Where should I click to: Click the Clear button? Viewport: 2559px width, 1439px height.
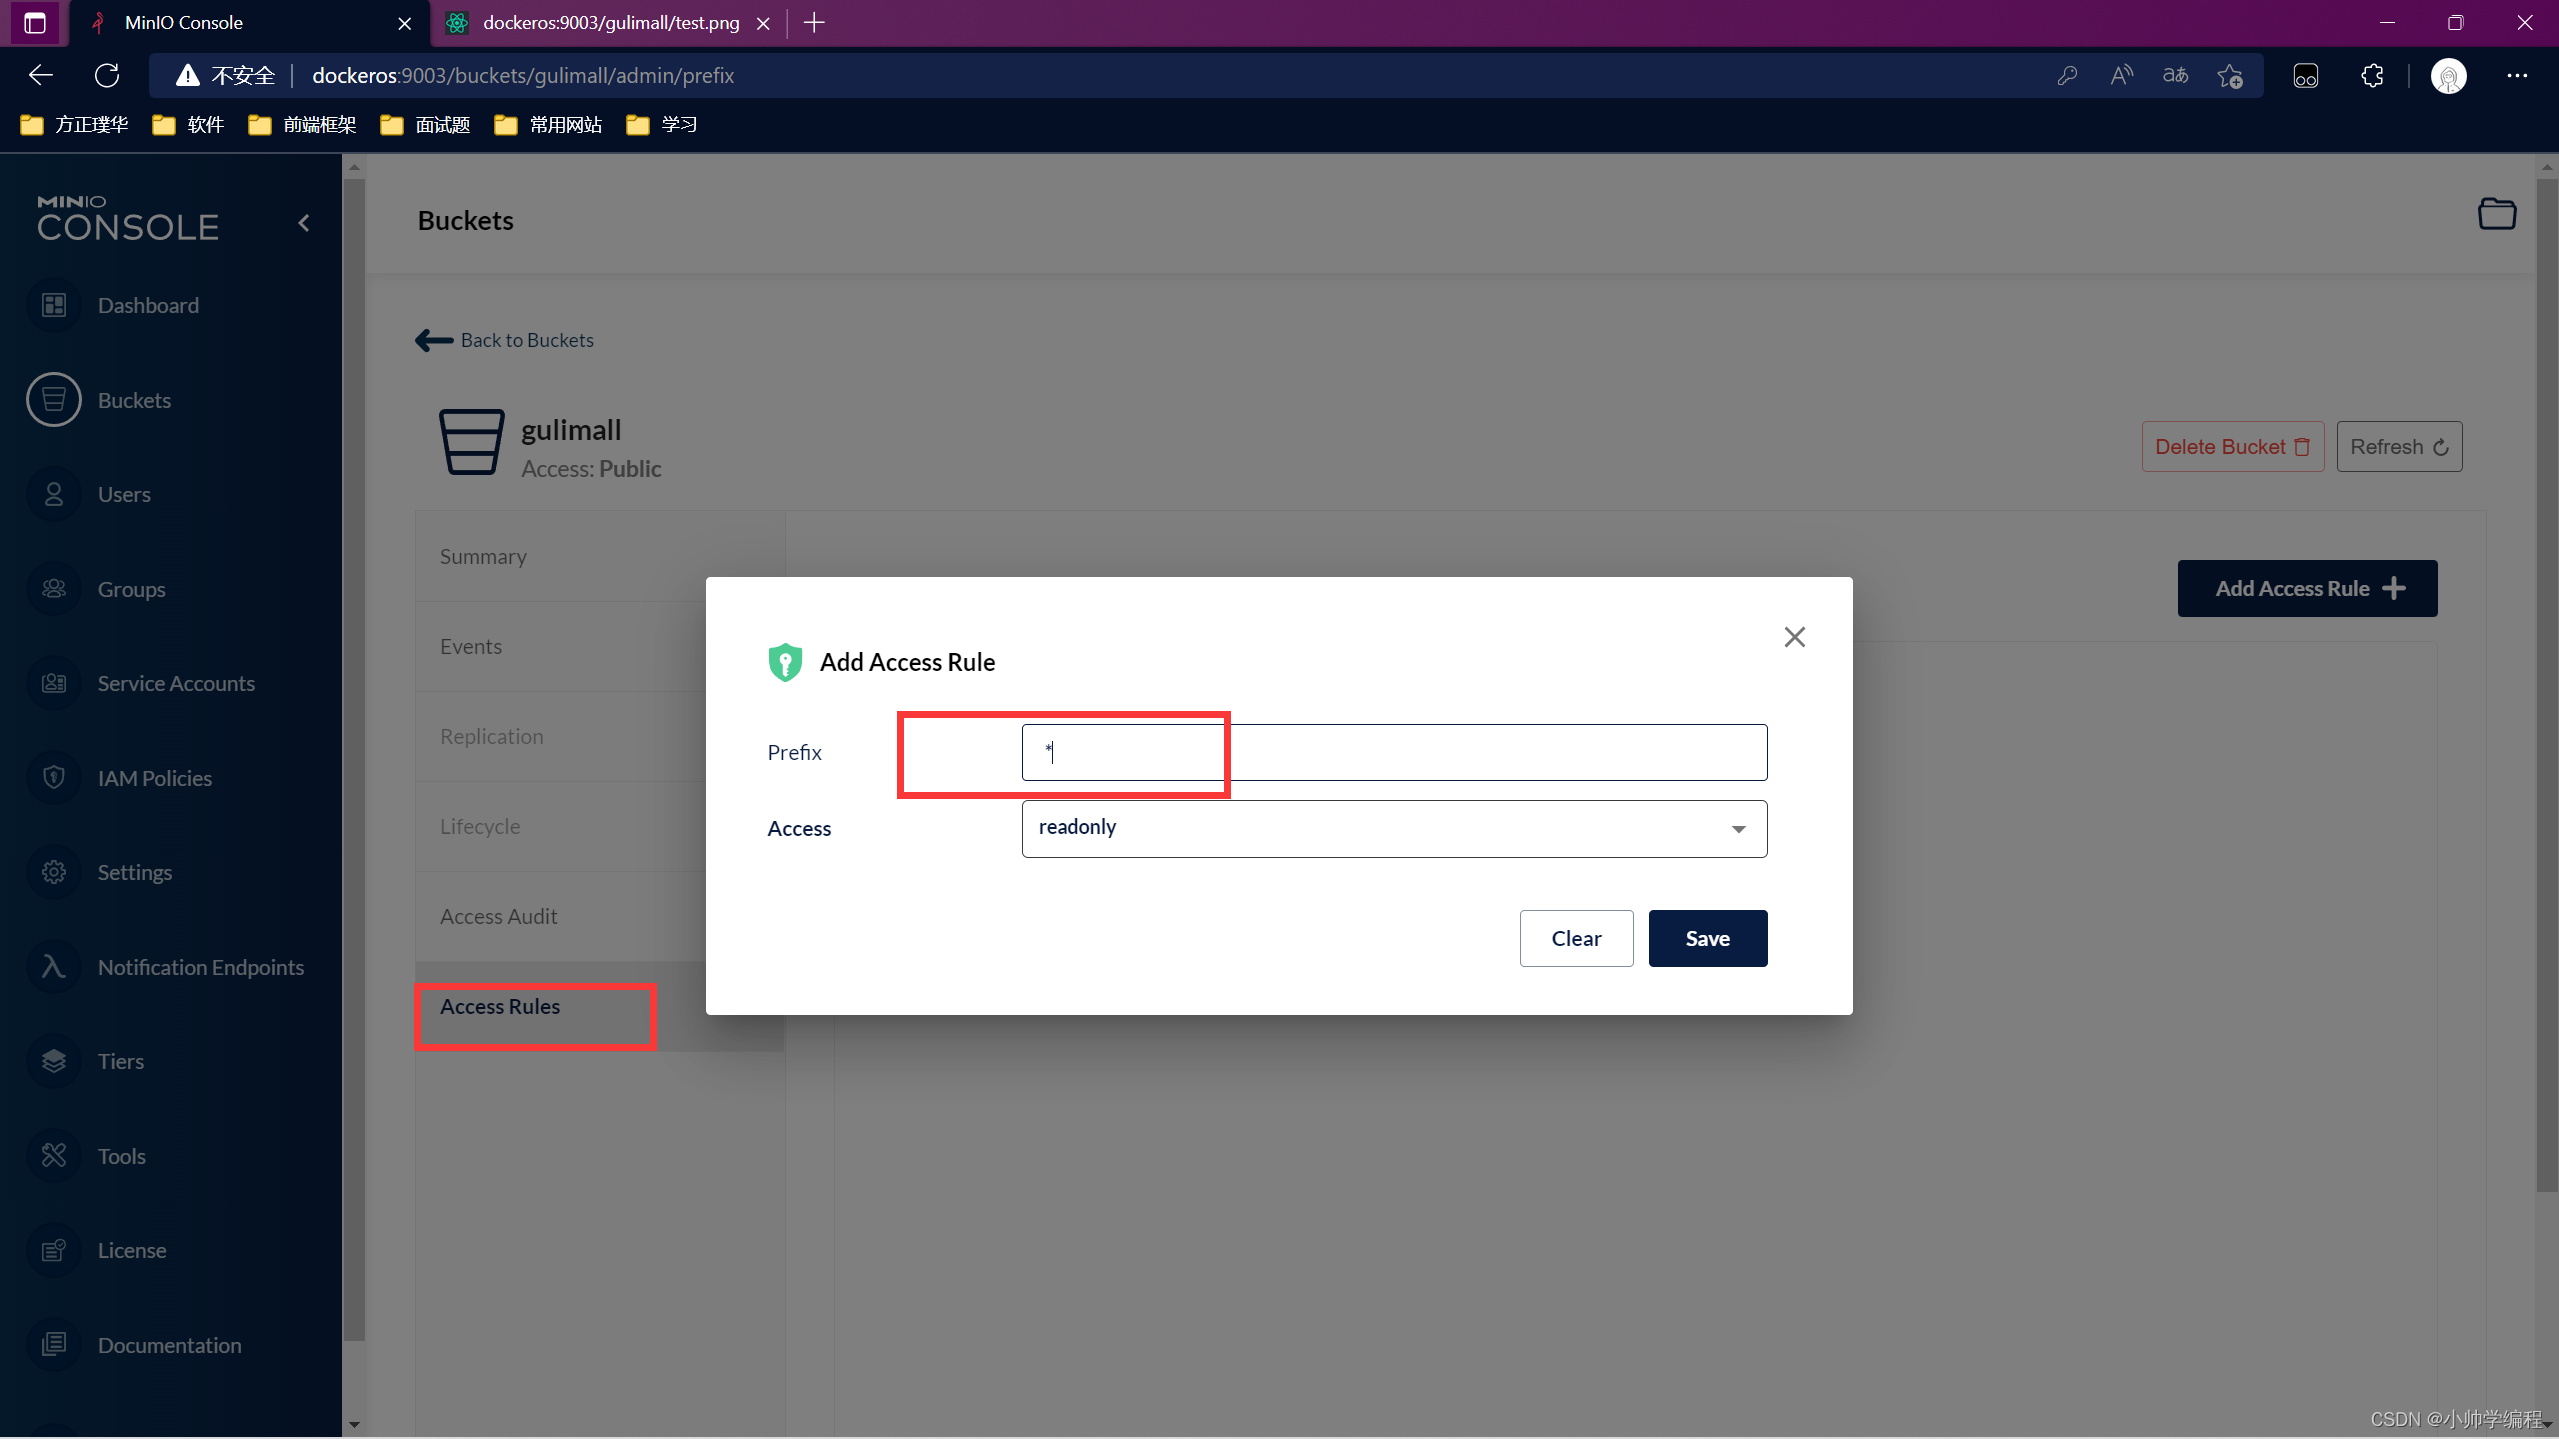point(1576,938)
